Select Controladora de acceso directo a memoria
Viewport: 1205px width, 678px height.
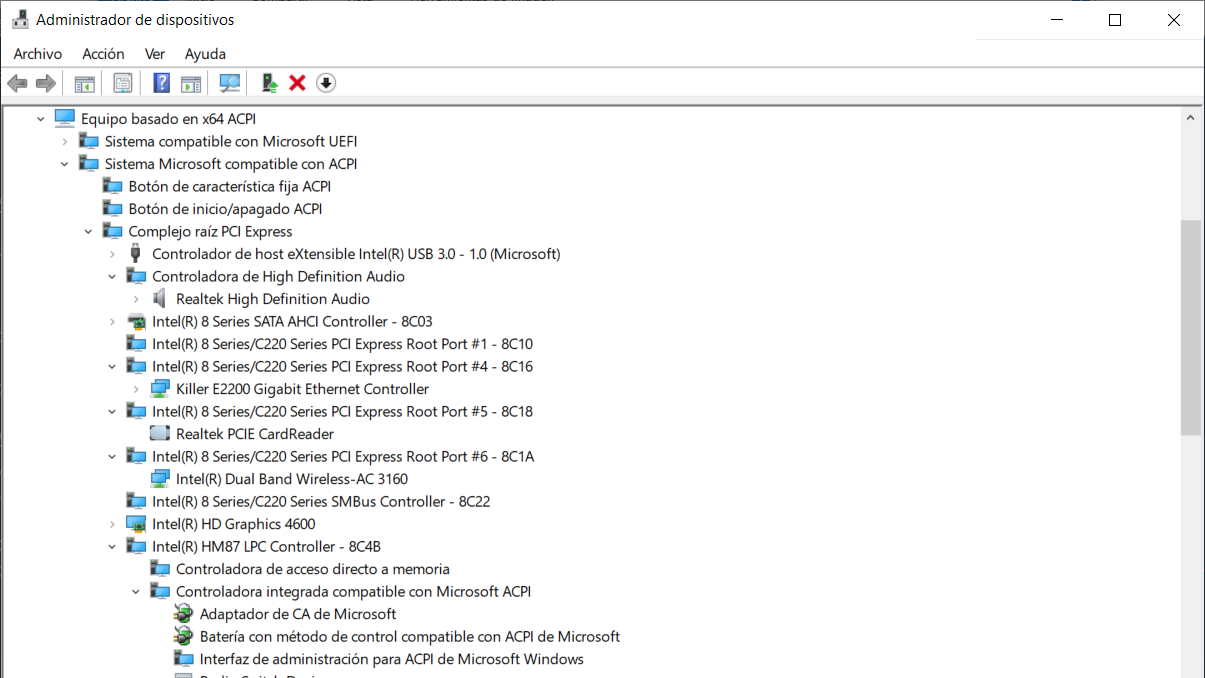point(313,569)
